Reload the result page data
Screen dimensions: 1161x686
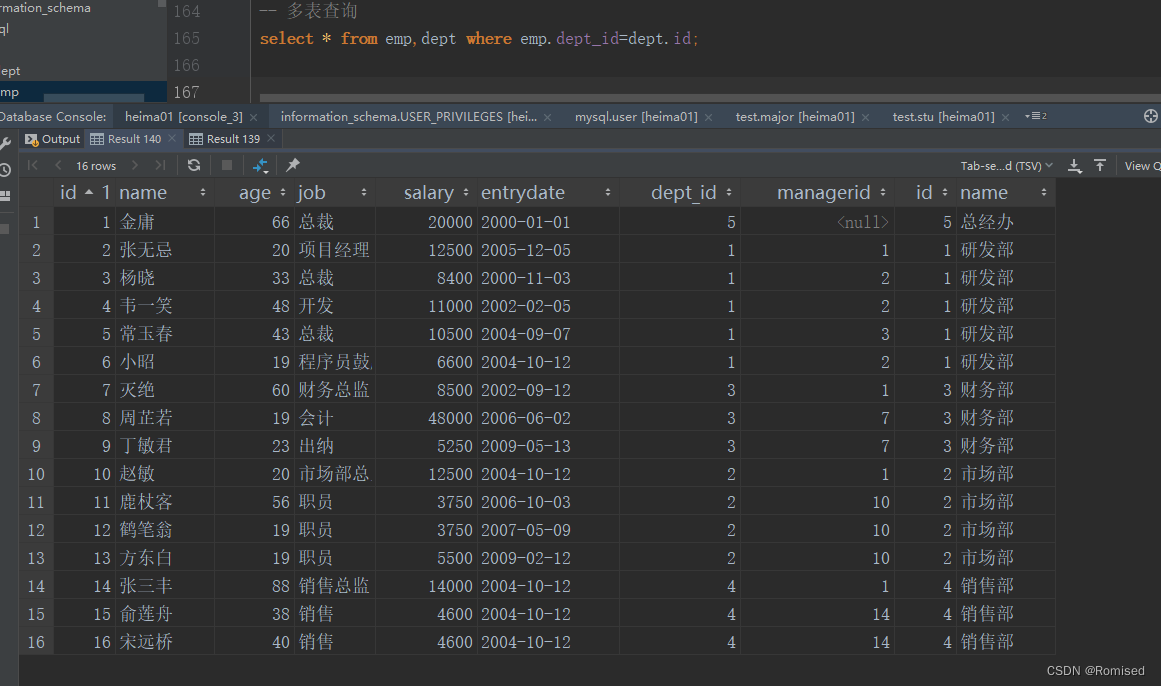(x=194, y=165)
